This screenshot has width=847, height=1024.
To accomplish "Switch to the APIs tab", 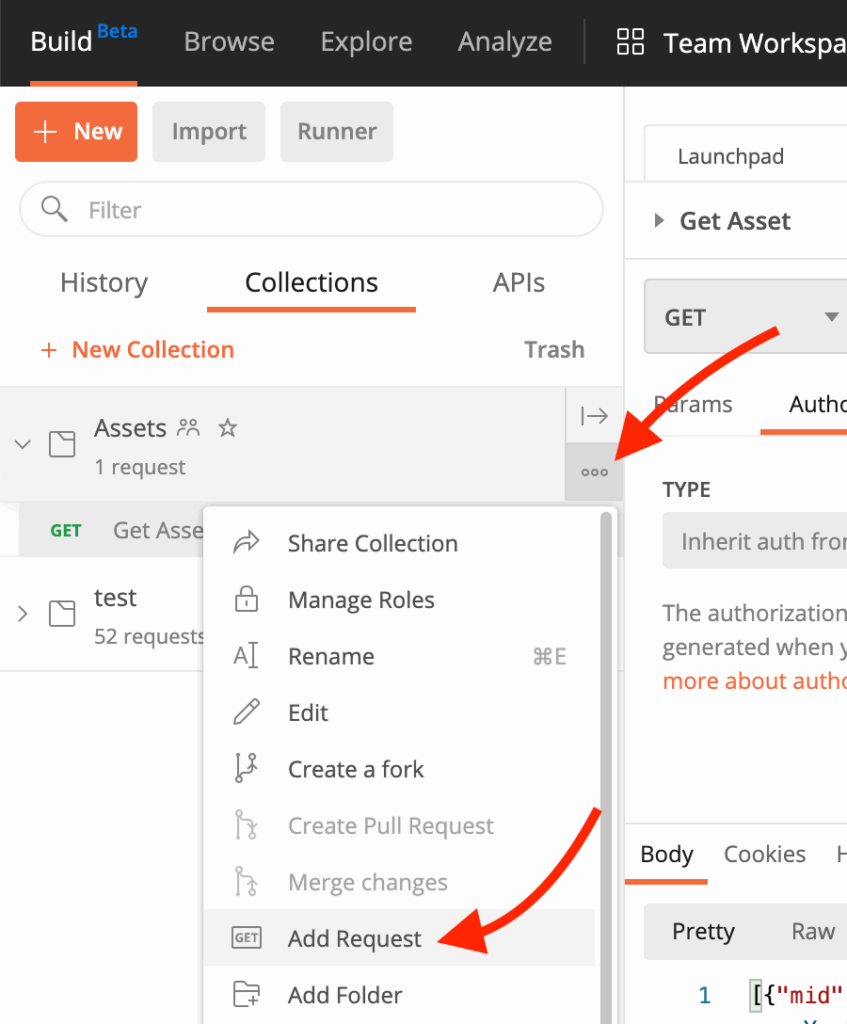I will click(518, 283).
